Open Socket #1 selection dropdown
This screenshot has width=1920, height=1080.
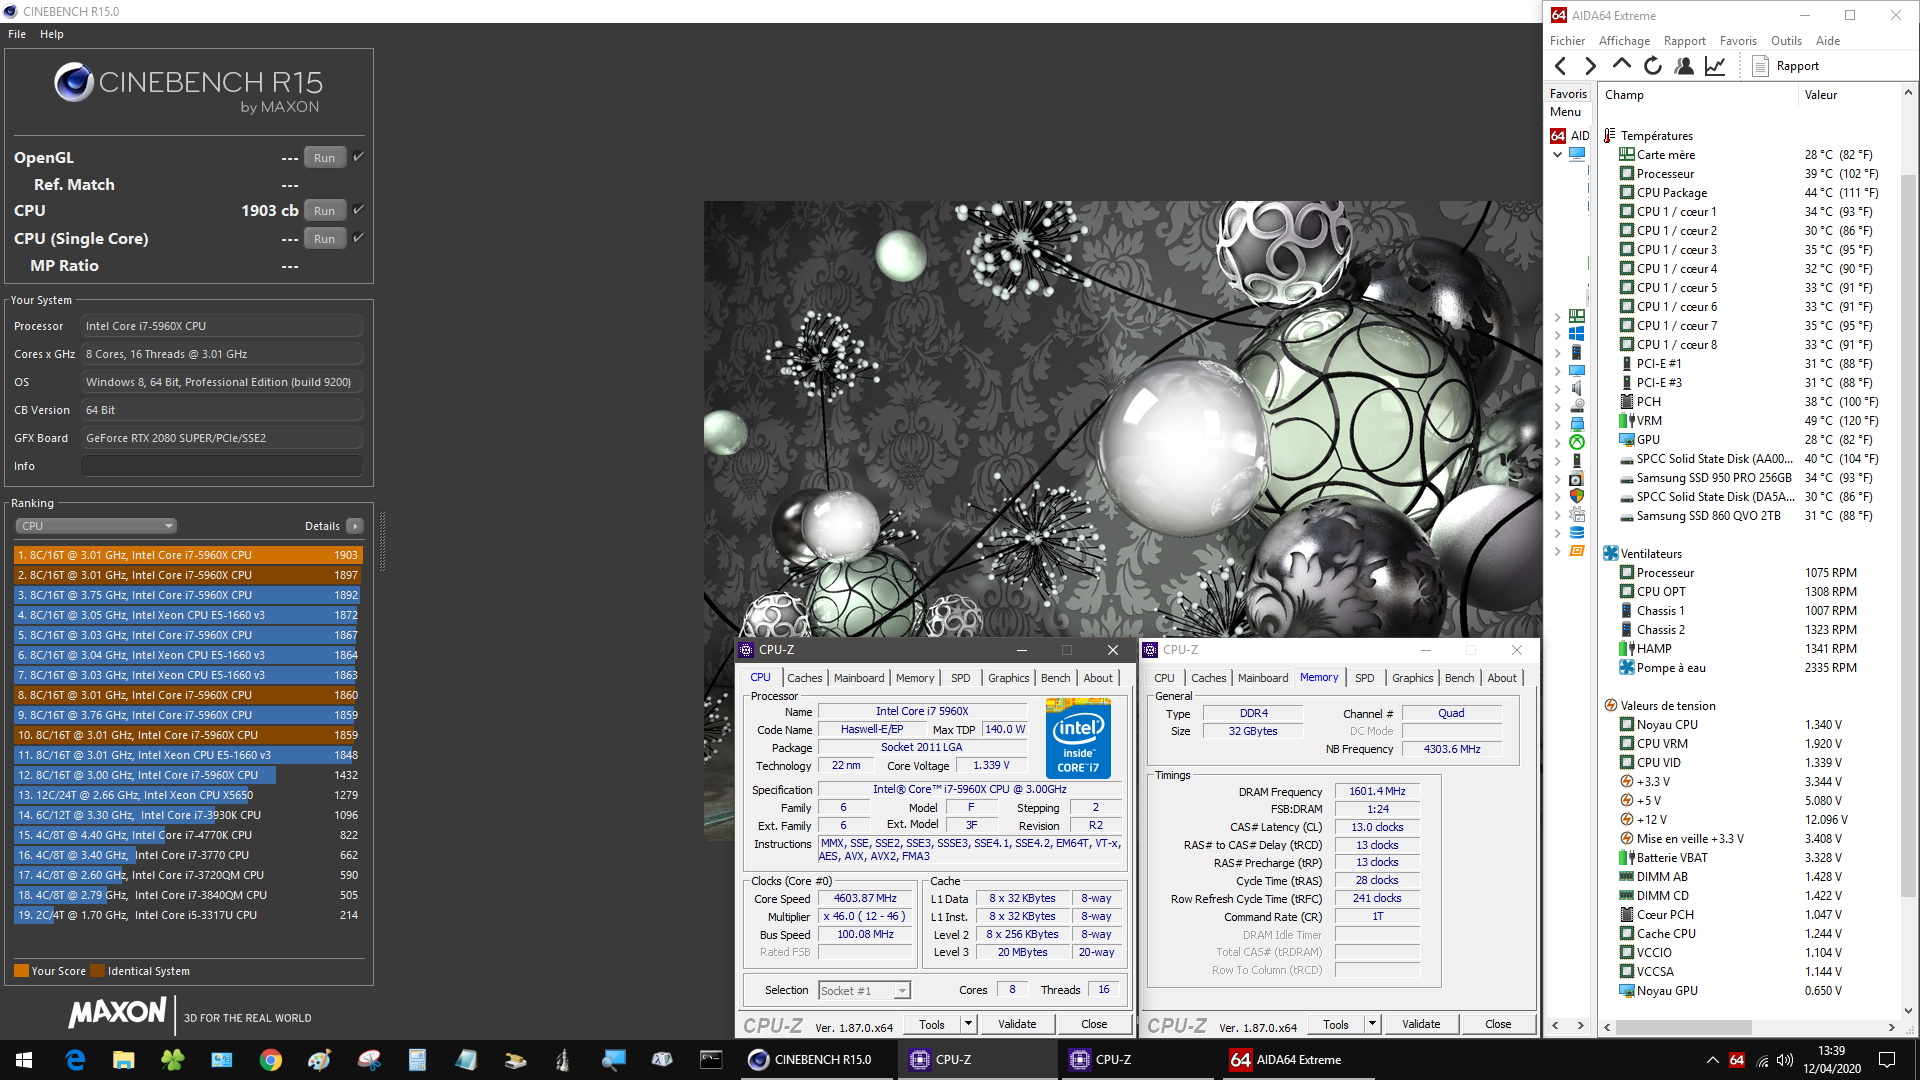pyautogui.click(x=864, y=991)
